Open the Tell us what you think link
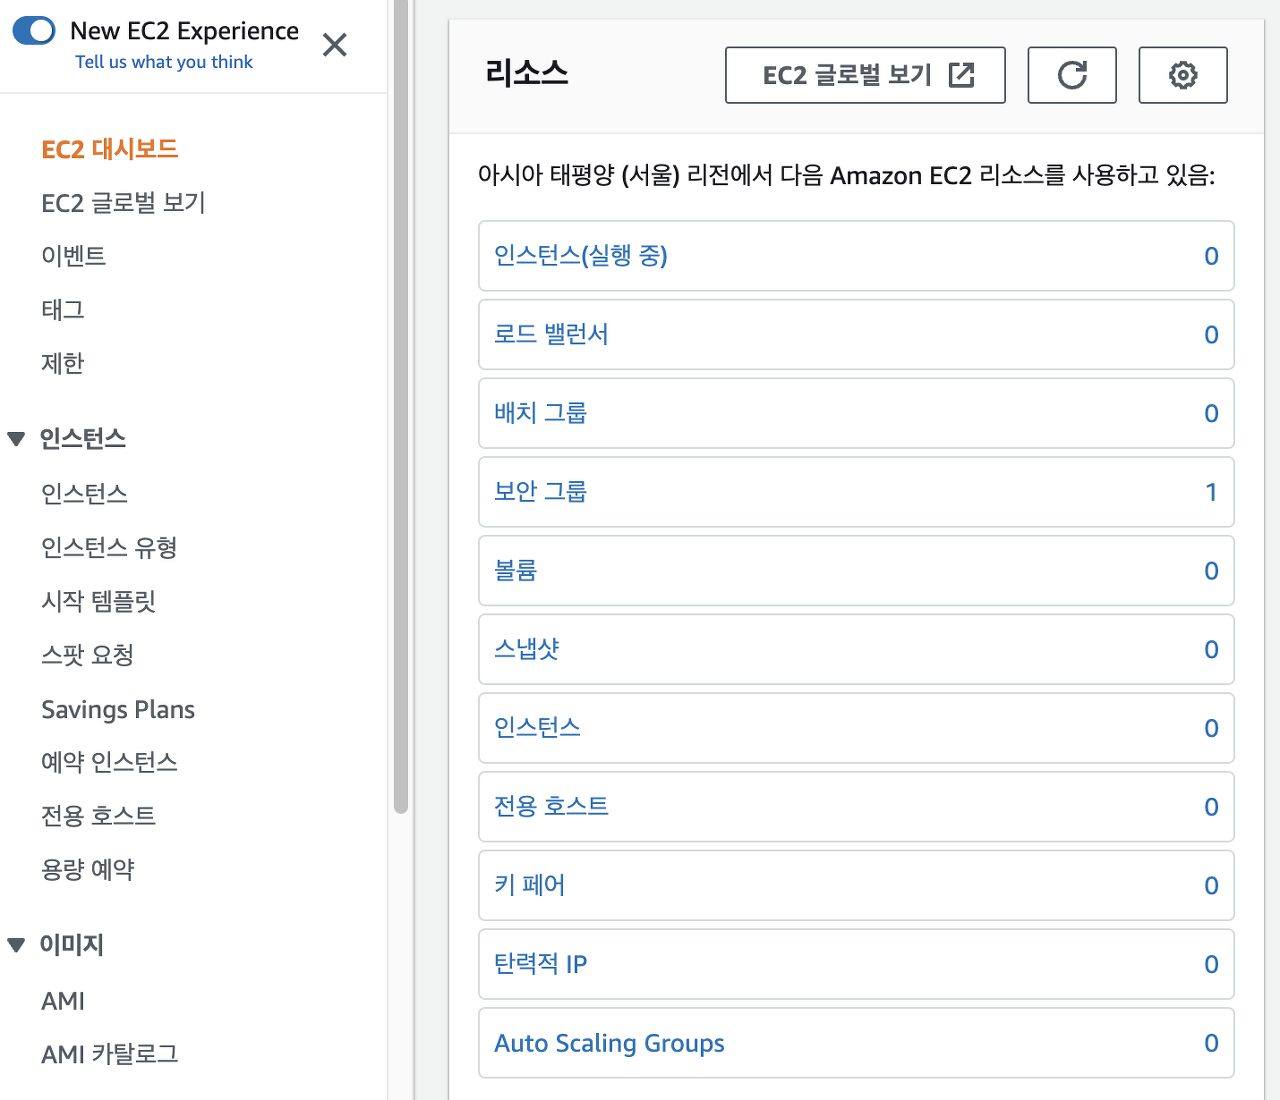Screen dimensions: 1280x1100 (164, 62)
